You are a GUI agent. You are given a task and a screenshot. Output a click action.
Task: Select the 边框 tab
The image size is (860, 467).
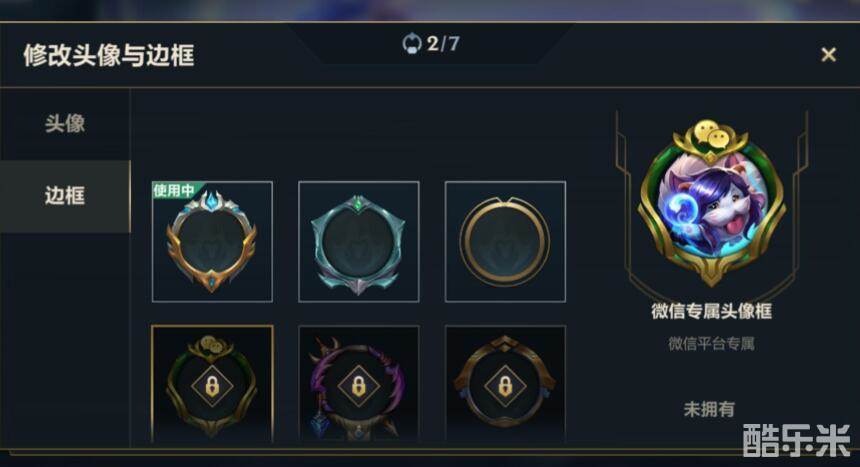point(65,196)
